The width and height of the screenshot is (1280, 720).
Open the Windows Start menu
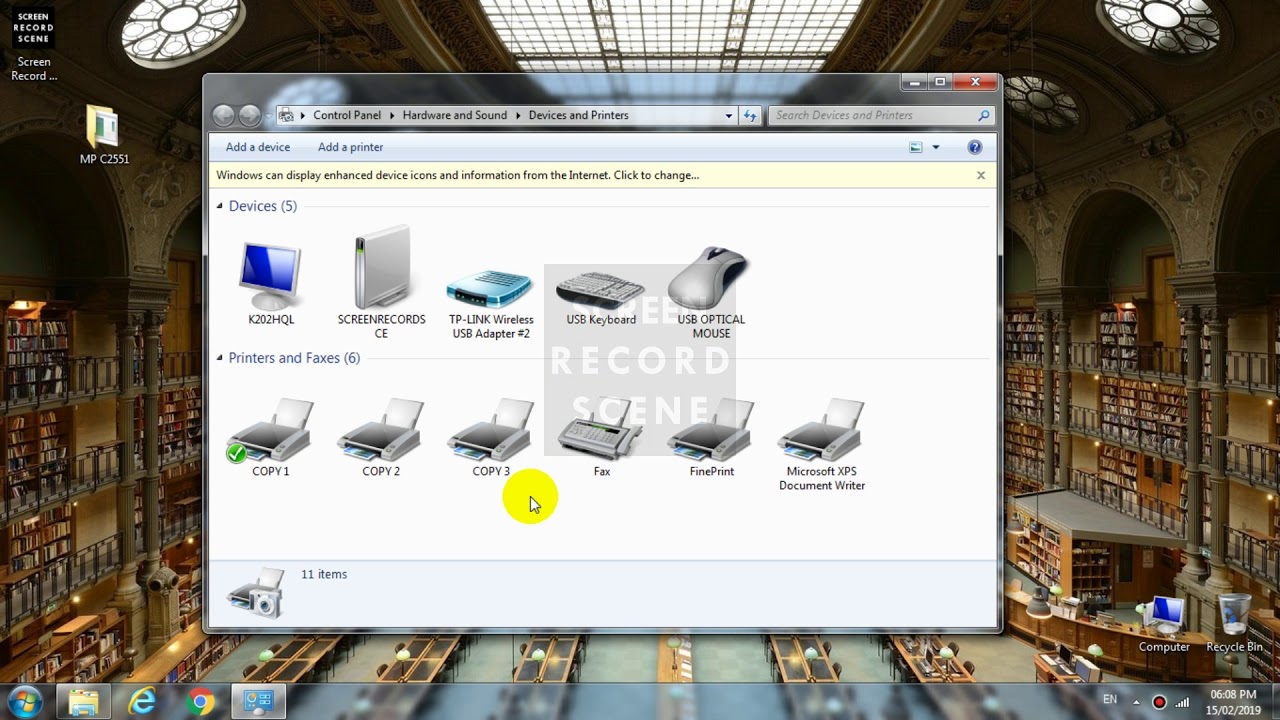24,702
